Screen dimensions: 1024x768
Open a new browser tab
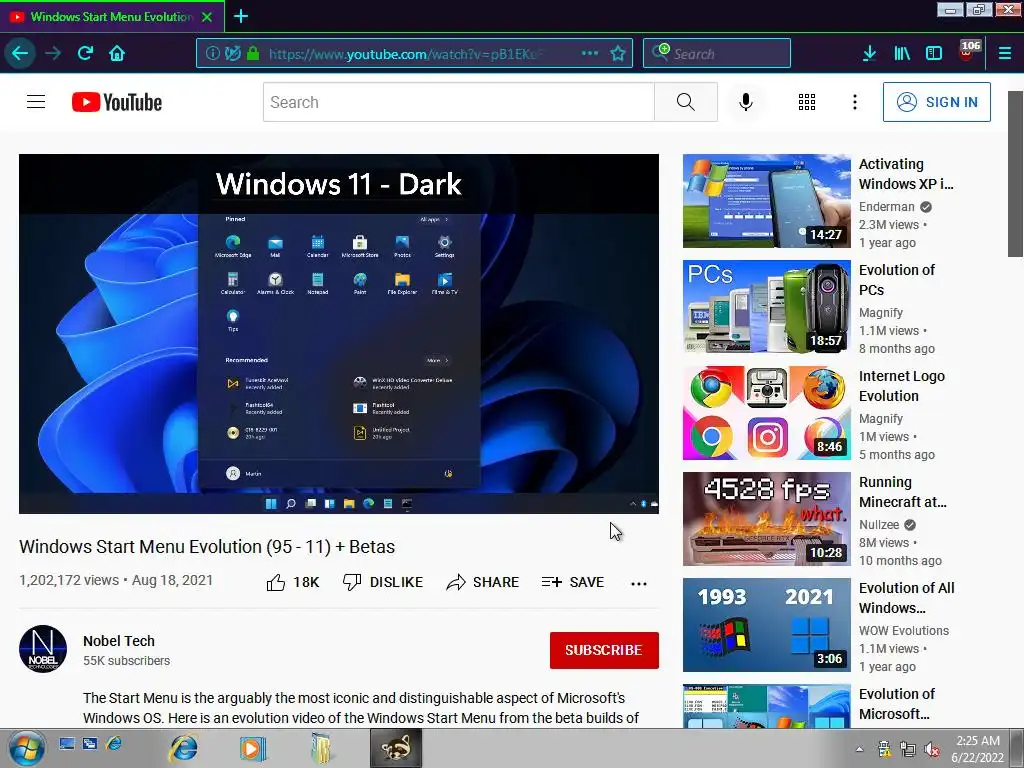(x=241, y=16)
